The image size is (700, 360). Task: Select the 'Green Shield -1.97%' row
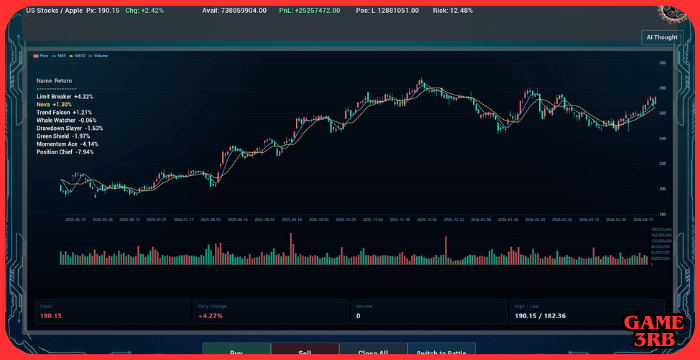click(63, 136)
